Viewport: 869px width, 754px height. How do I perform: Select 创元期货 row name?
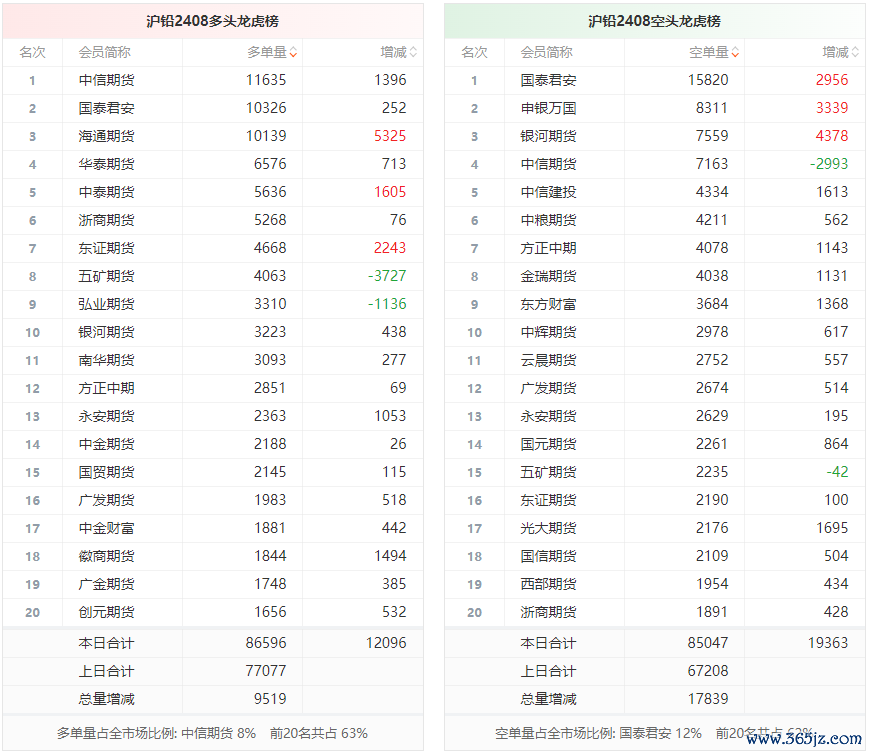coord(106,612)
